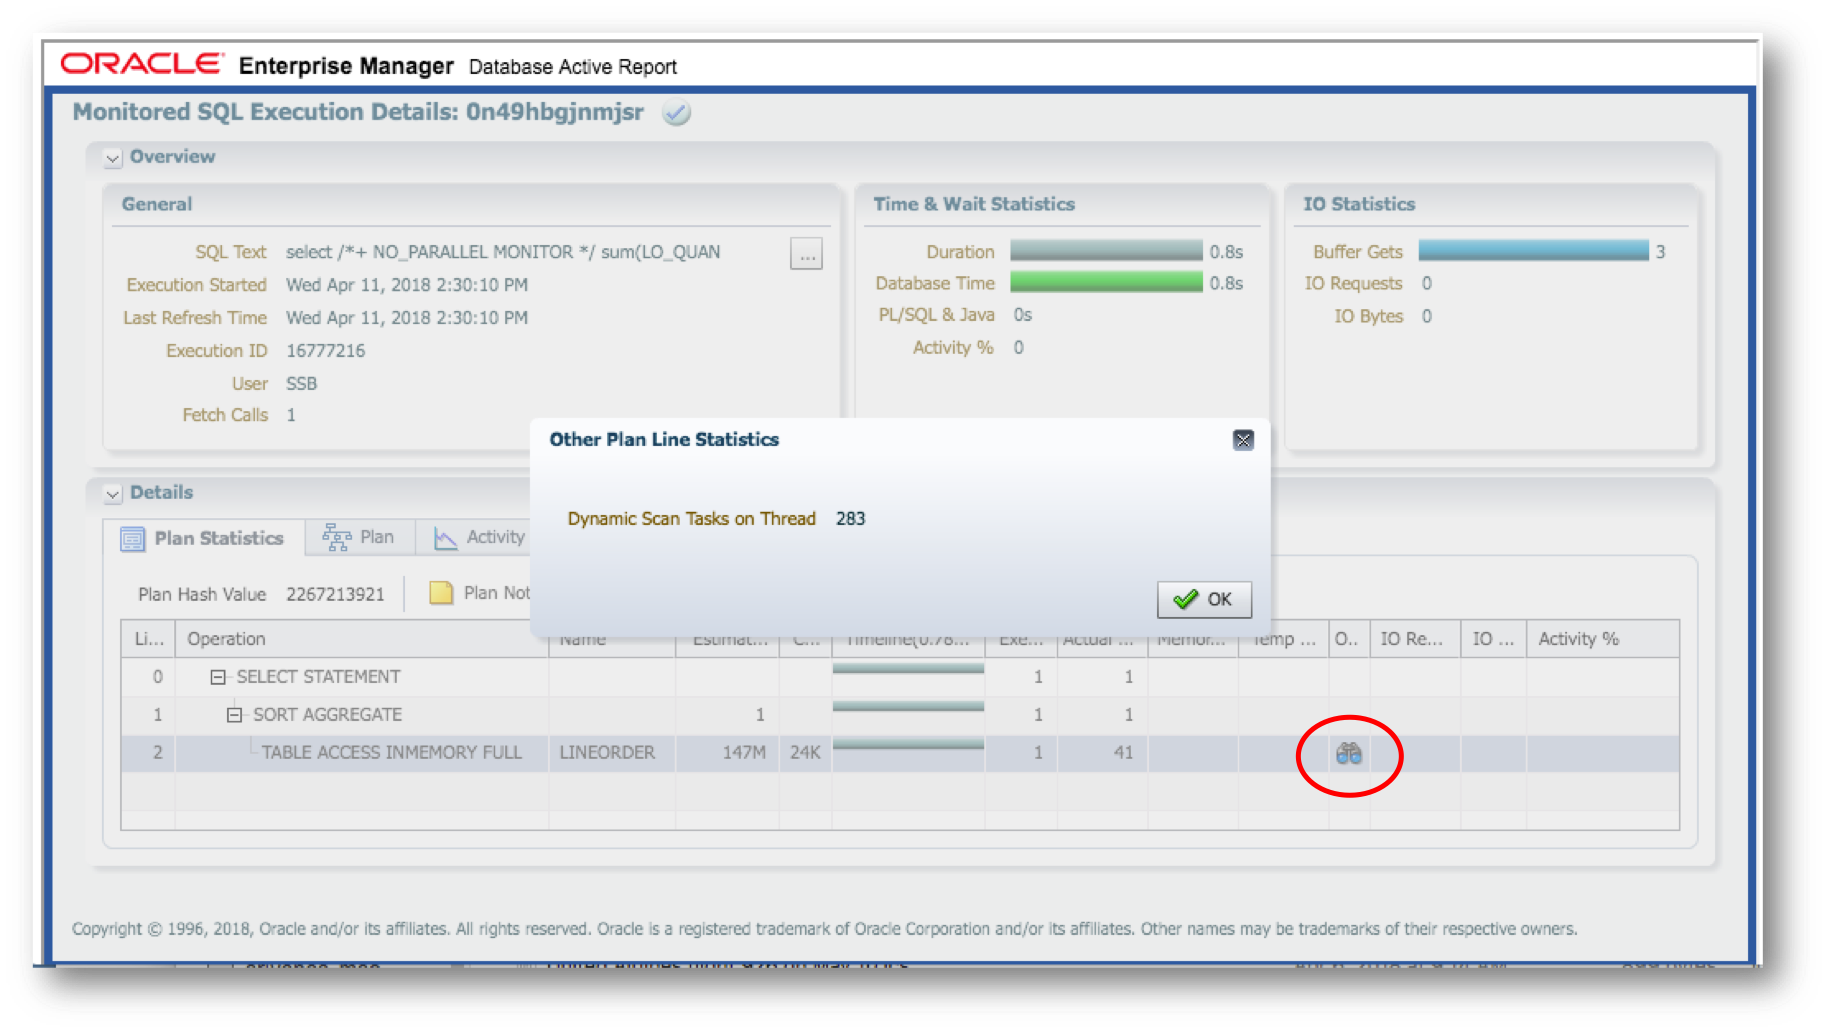The image size is (1827, 1031).
Task: Select the TABLE ACCESS INMEMORY FULL row
Action: tap(900, 753)
